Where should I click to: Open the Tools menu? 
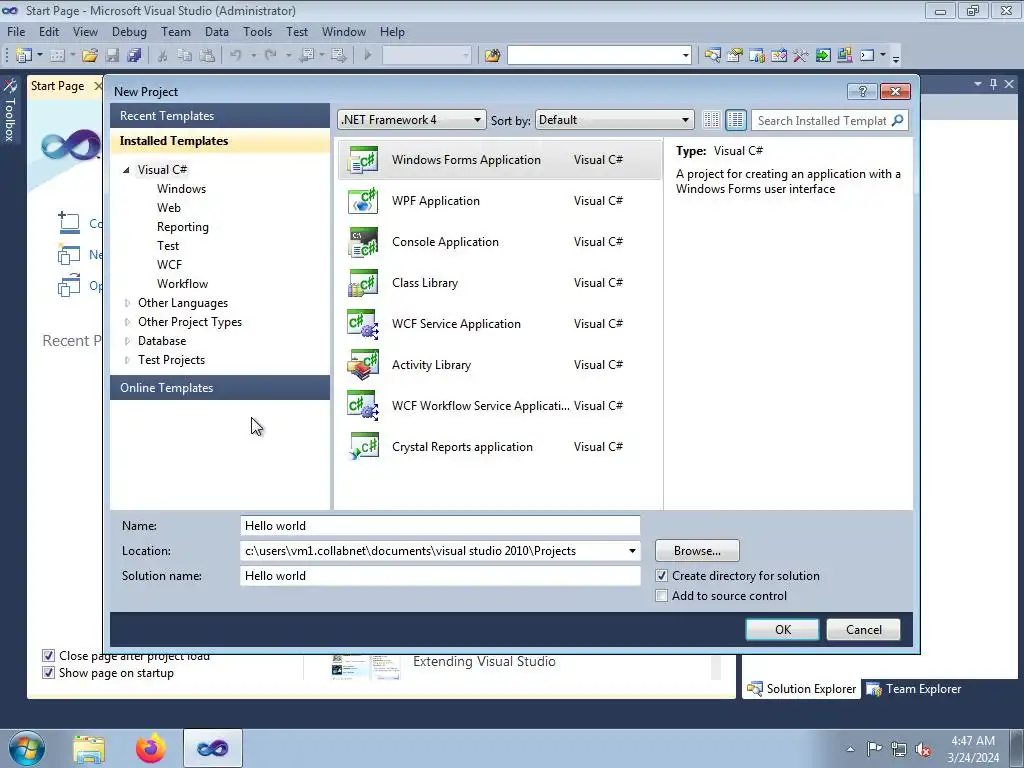257,32
